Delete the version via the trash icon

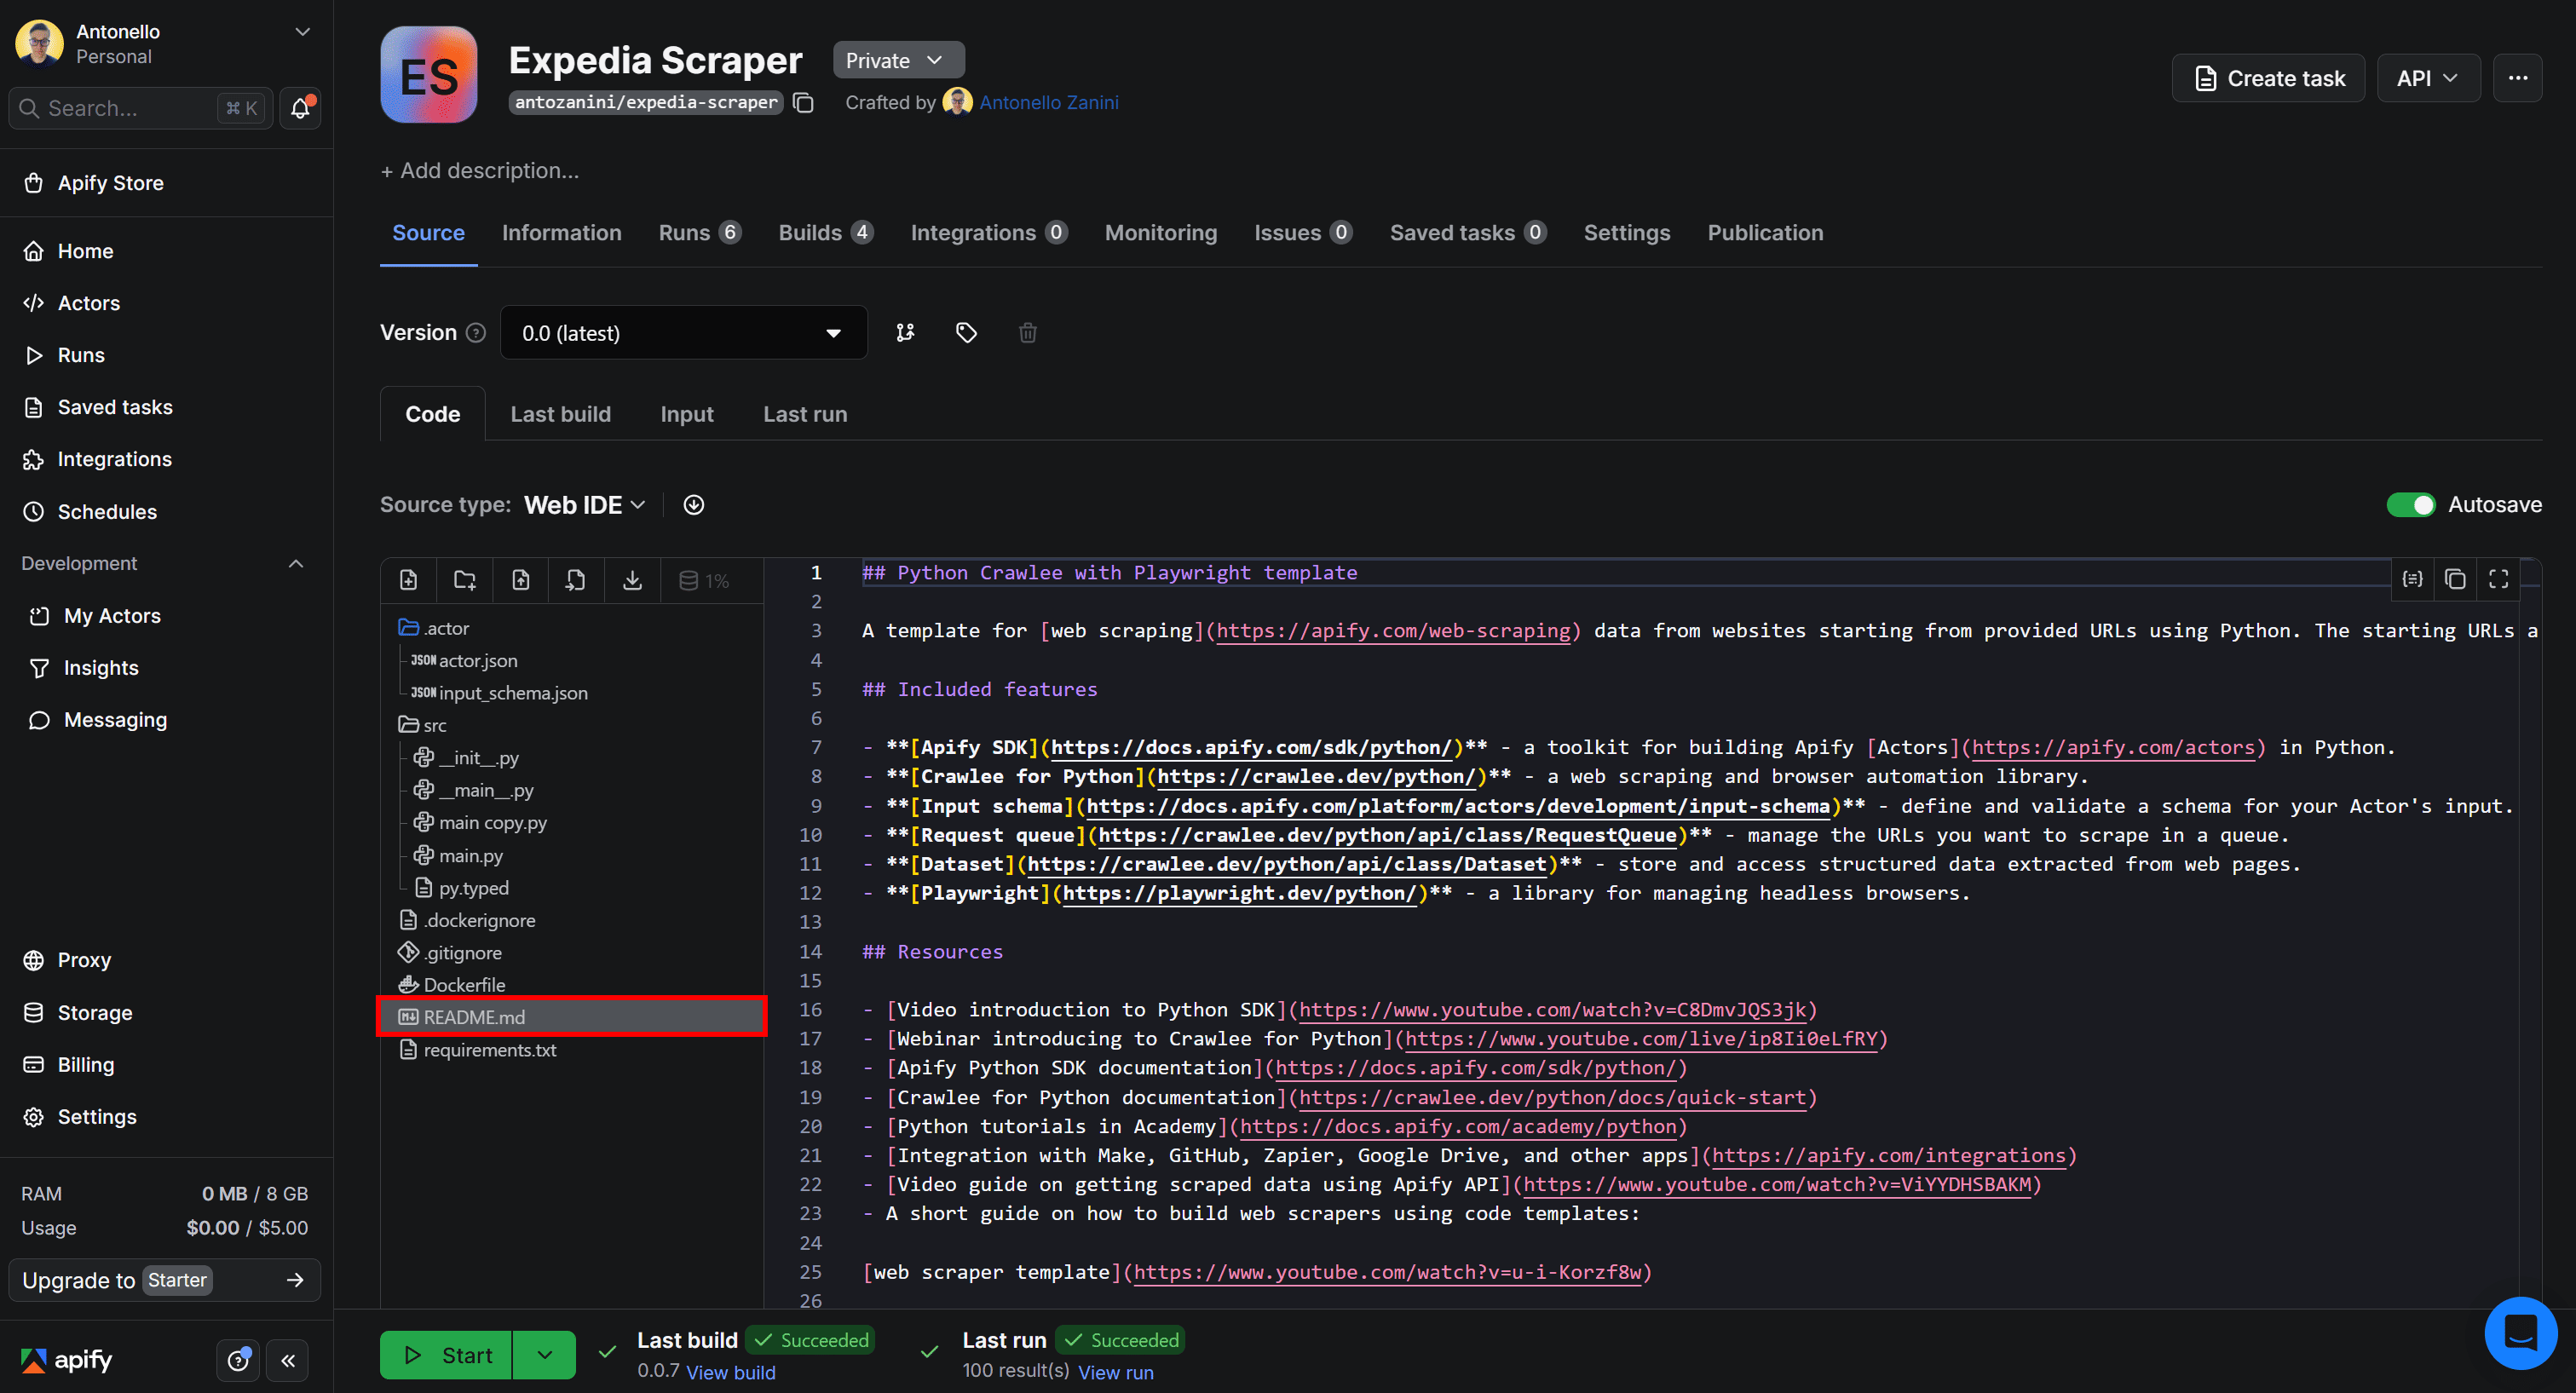[x=1028, y=332]
